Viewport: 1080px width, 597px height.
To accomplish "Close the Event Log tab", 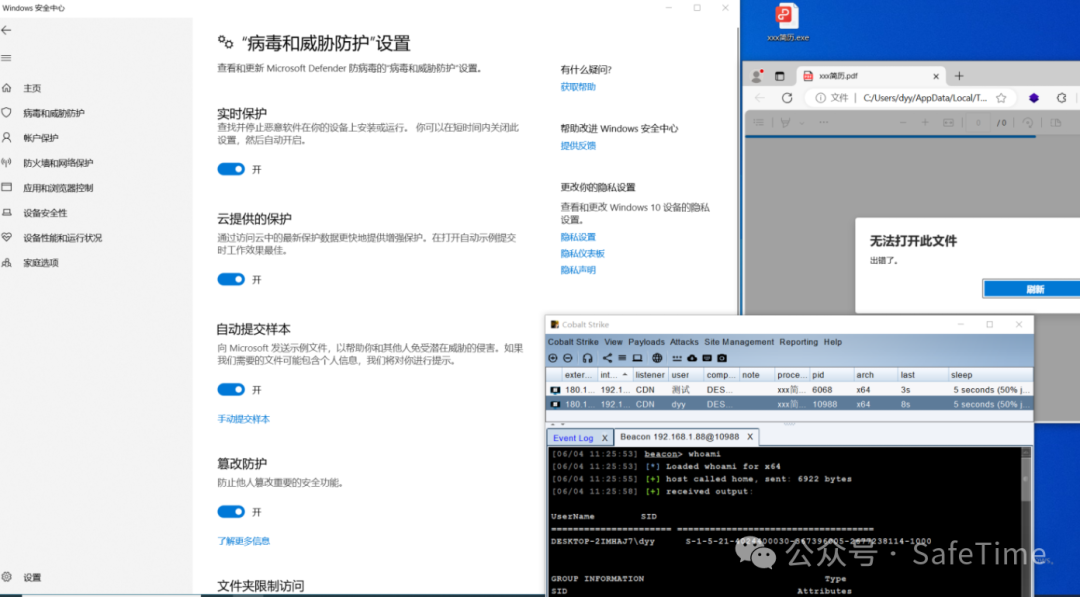I will (x=605, y=438).
